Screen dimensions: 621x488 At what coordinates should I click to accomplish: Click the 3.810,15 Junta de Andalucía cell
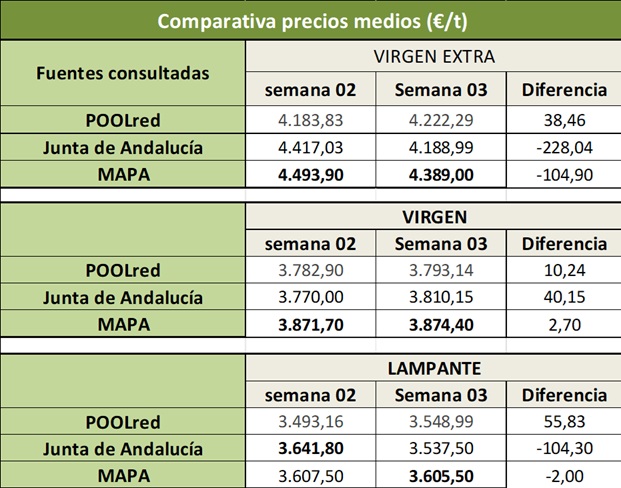(x=440, y=297)
